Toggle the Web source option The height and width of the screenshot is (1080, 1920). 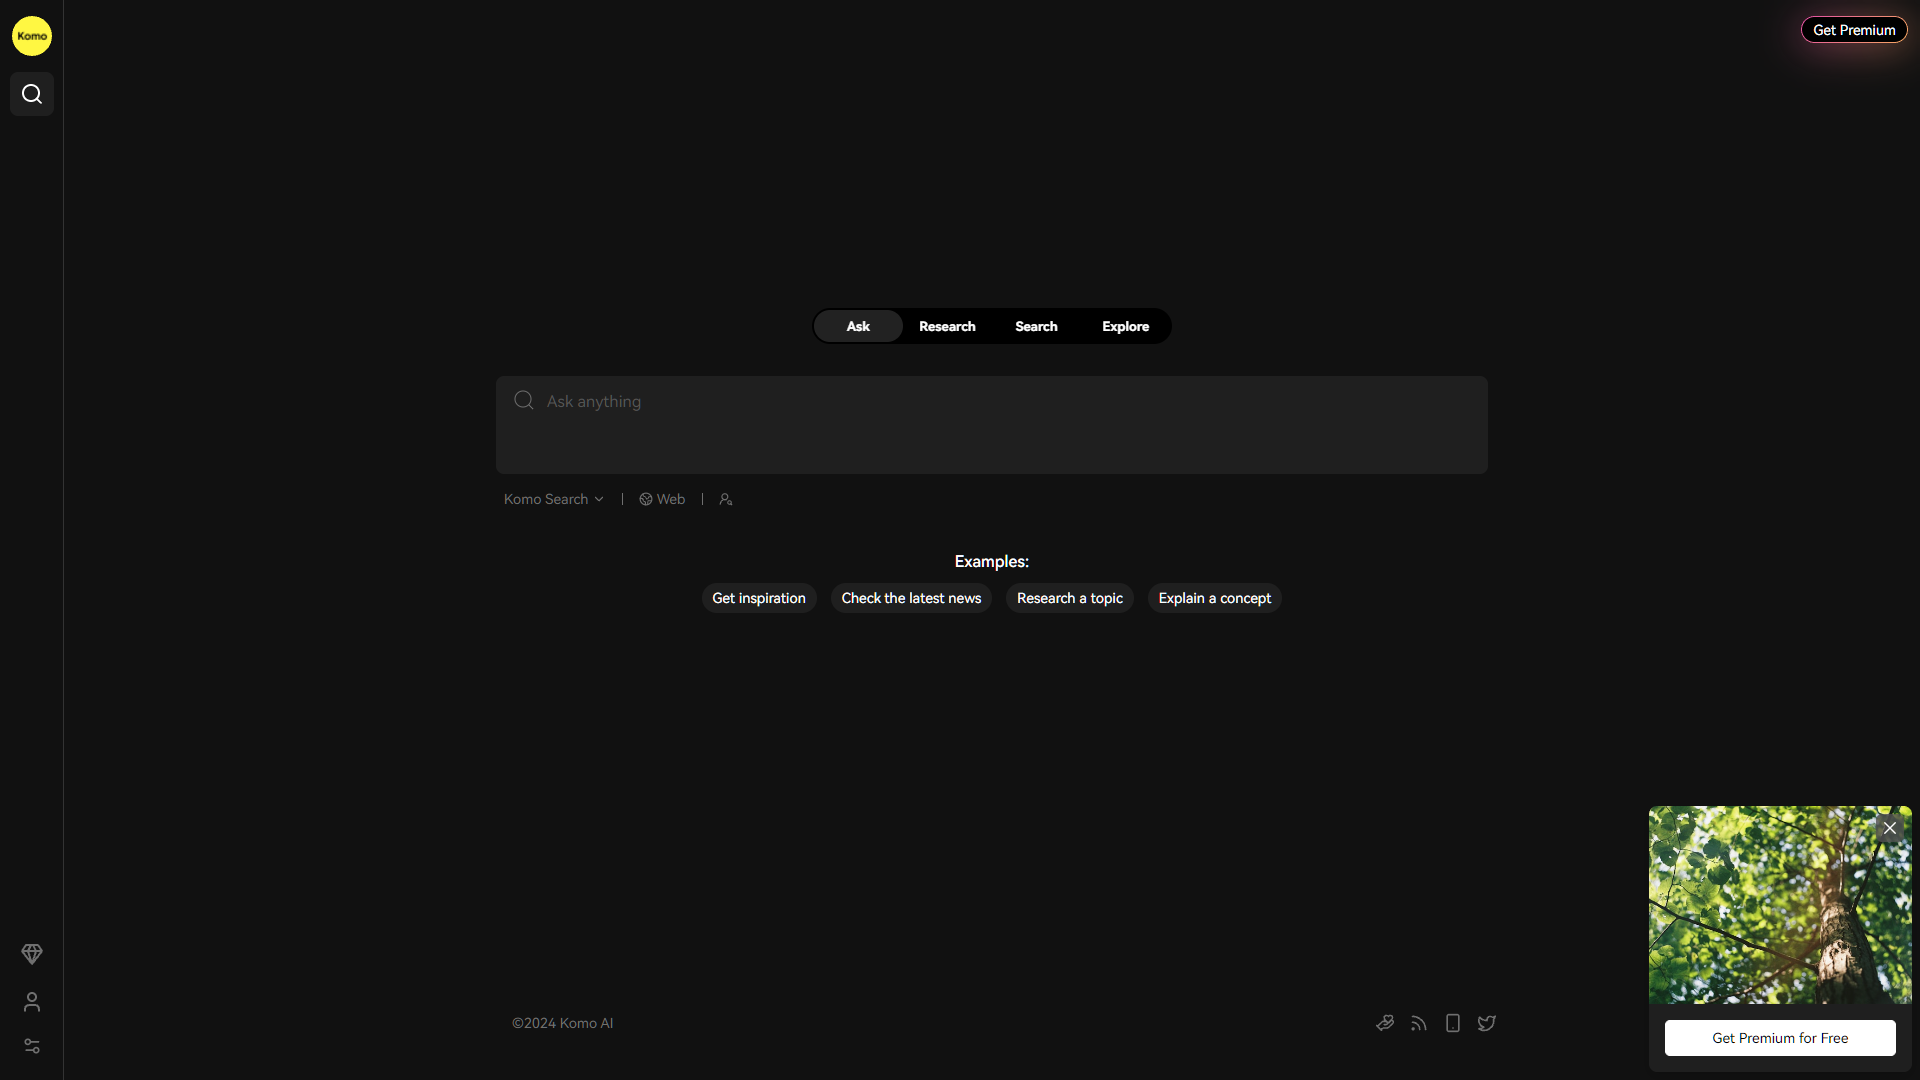(x=661, y=498)
